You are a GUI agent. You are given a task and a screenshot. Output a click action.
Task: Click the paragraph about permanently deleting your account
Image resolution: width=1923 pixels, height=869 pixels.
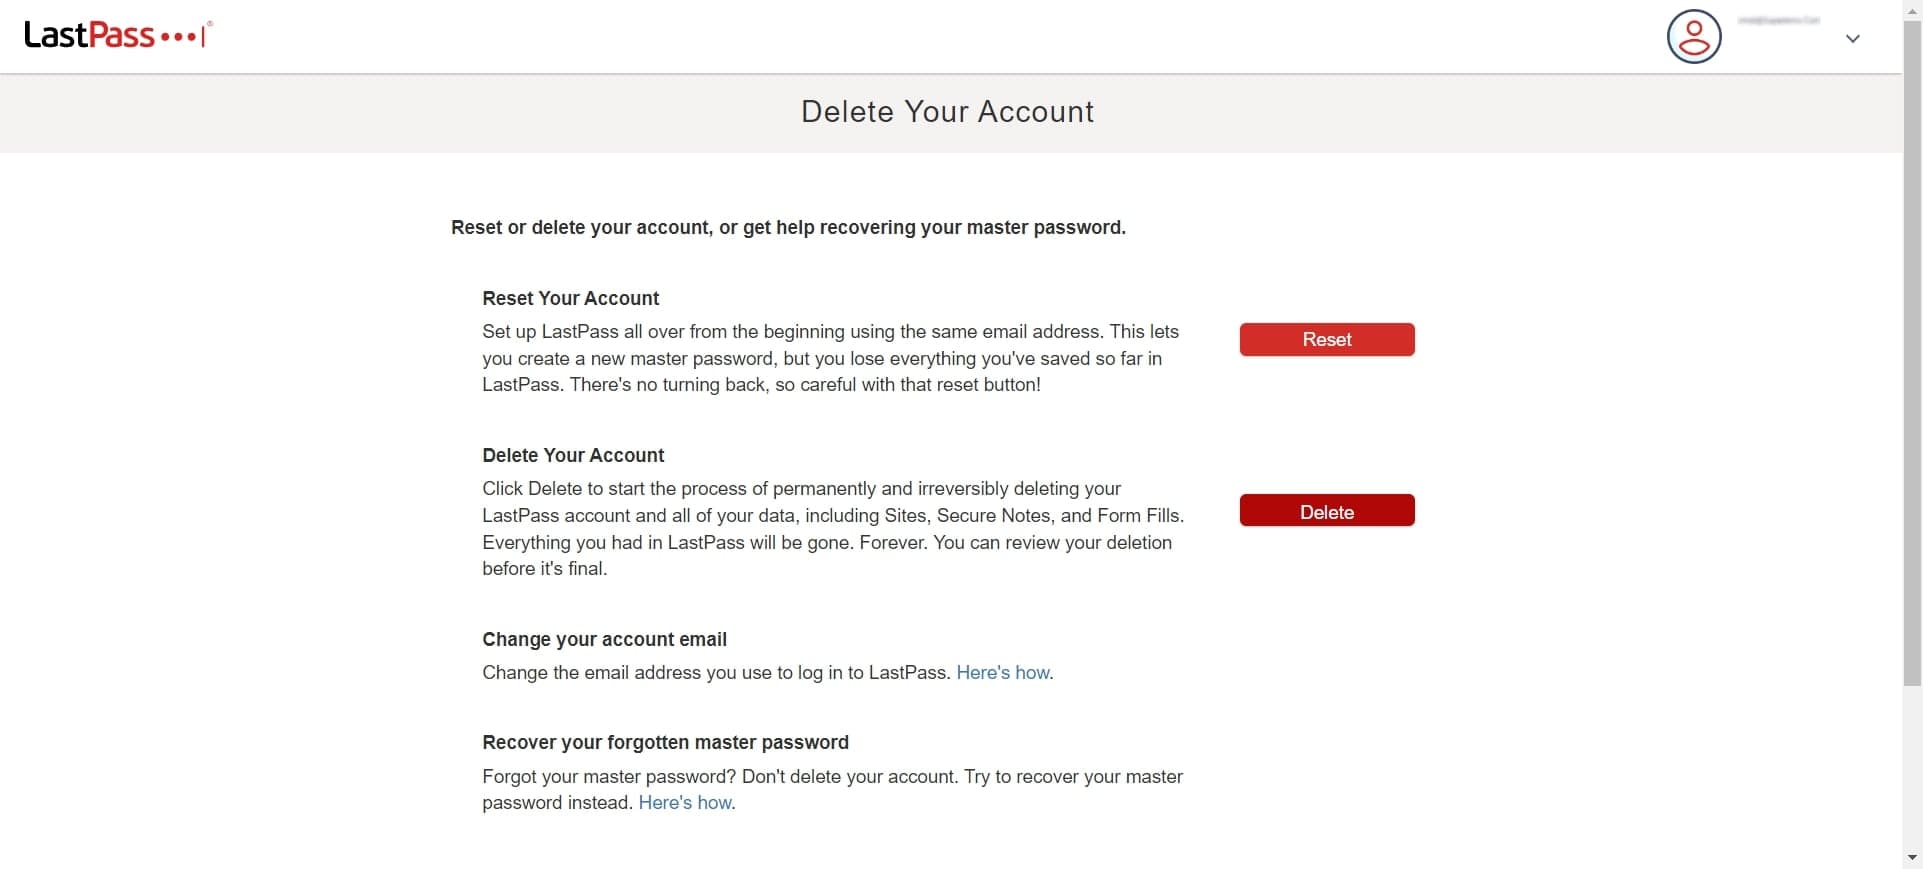tap(832, 529)
